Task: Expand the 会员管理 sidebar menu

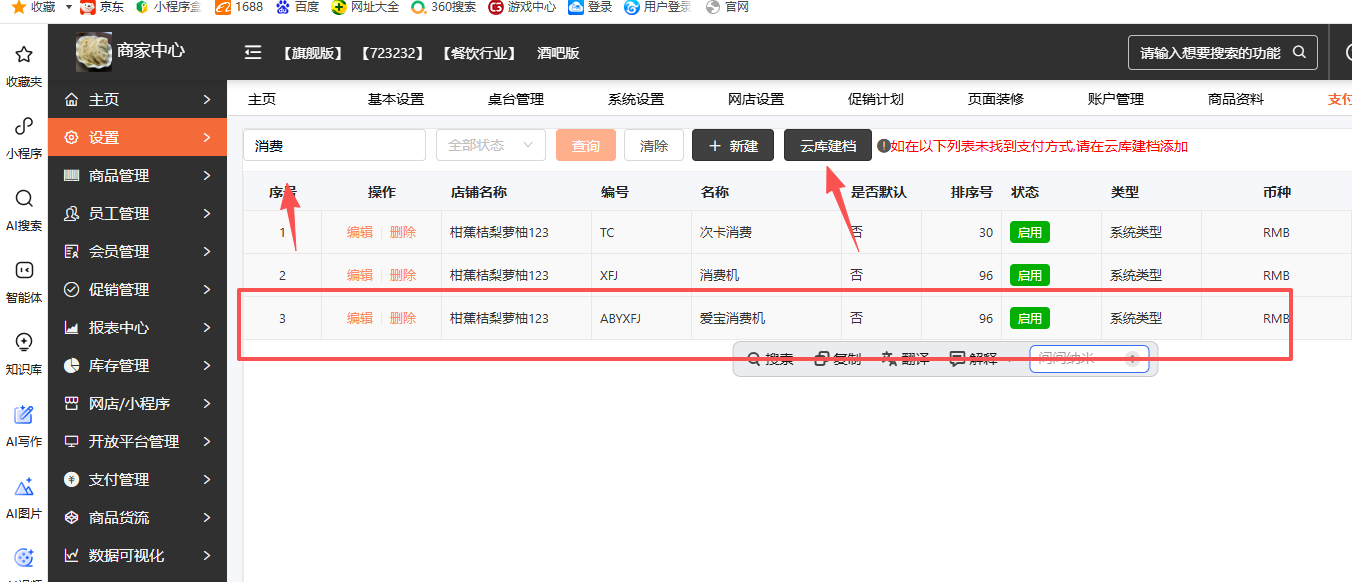Action: click(137, 252)
